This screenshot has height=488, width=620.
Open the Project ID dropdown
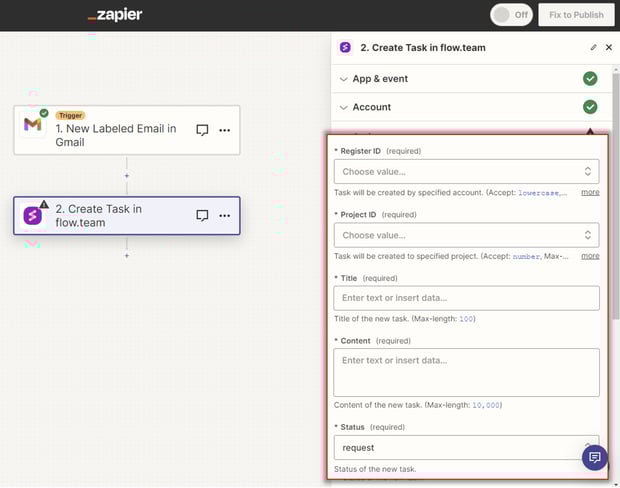[466, 235]
